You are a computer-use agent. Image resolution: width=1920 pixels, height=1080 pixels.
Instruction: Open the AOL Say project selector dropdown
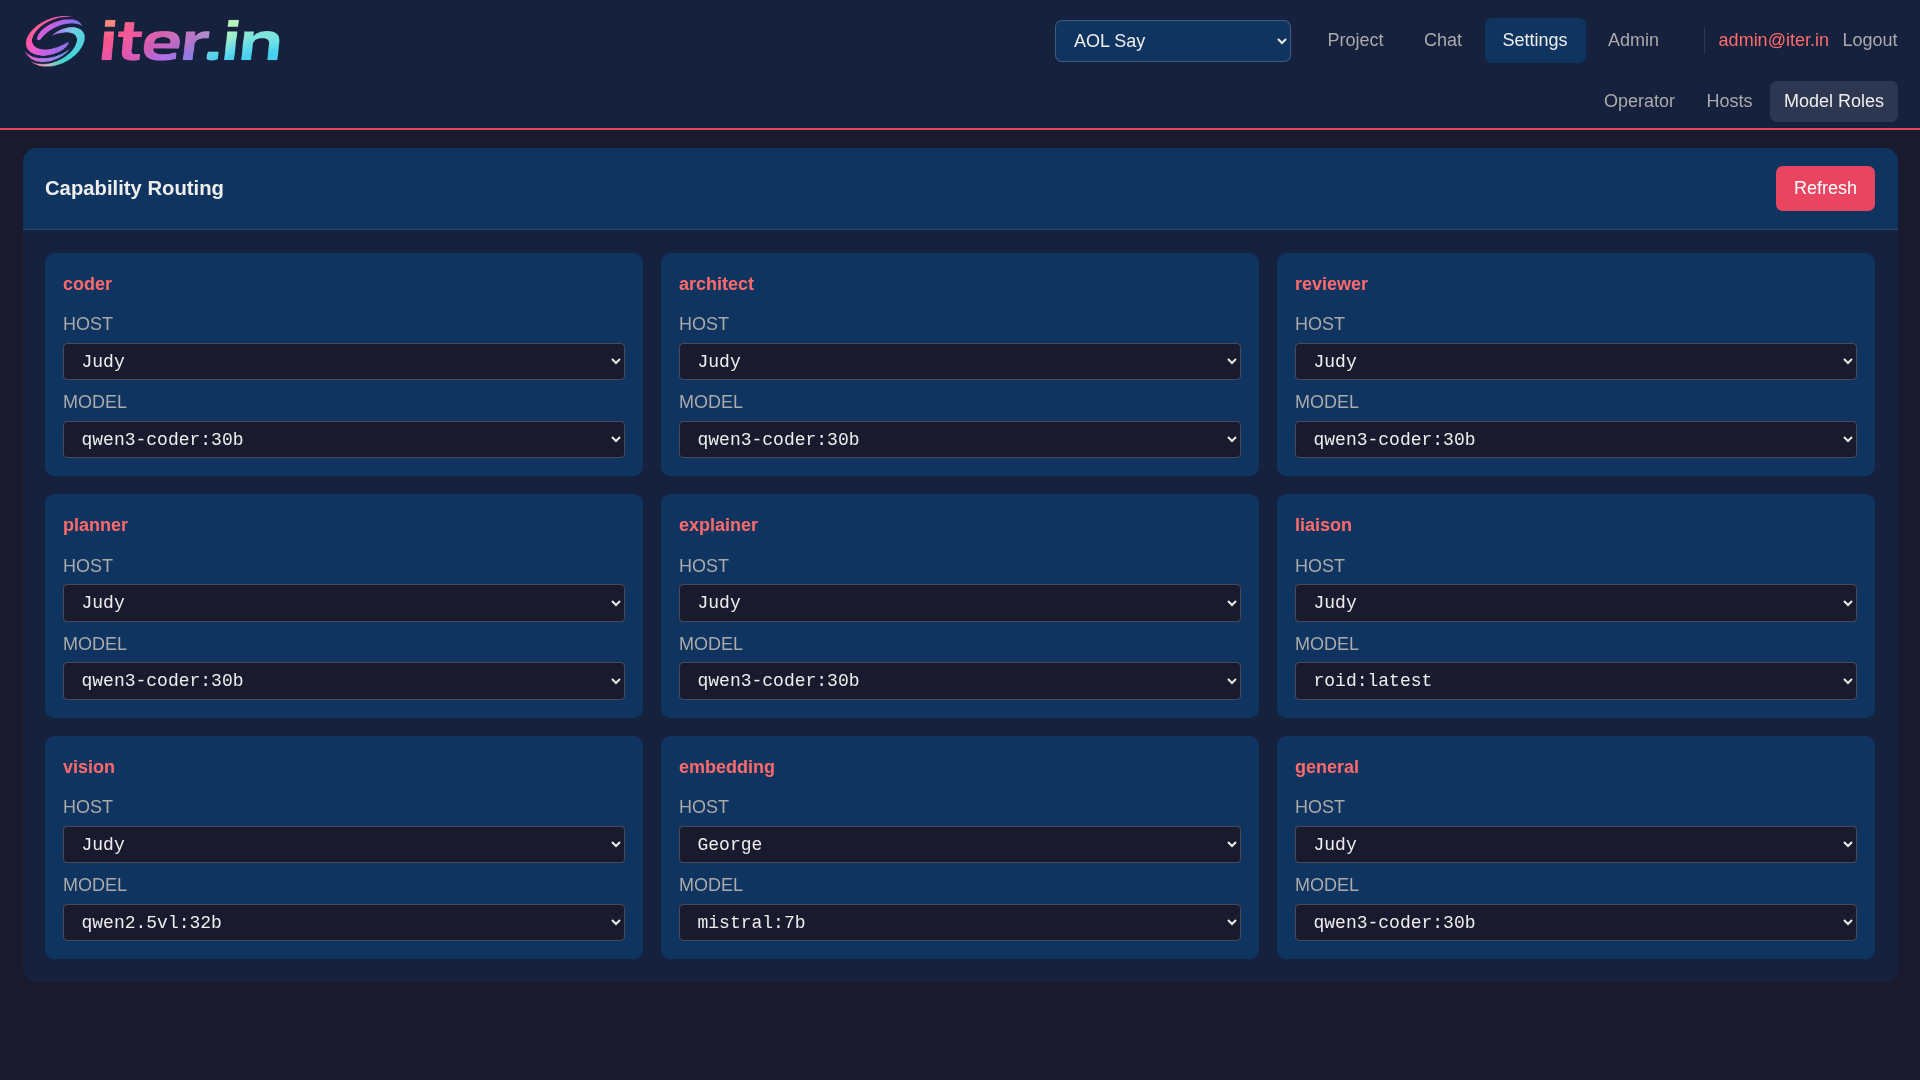pos(1172,41)
